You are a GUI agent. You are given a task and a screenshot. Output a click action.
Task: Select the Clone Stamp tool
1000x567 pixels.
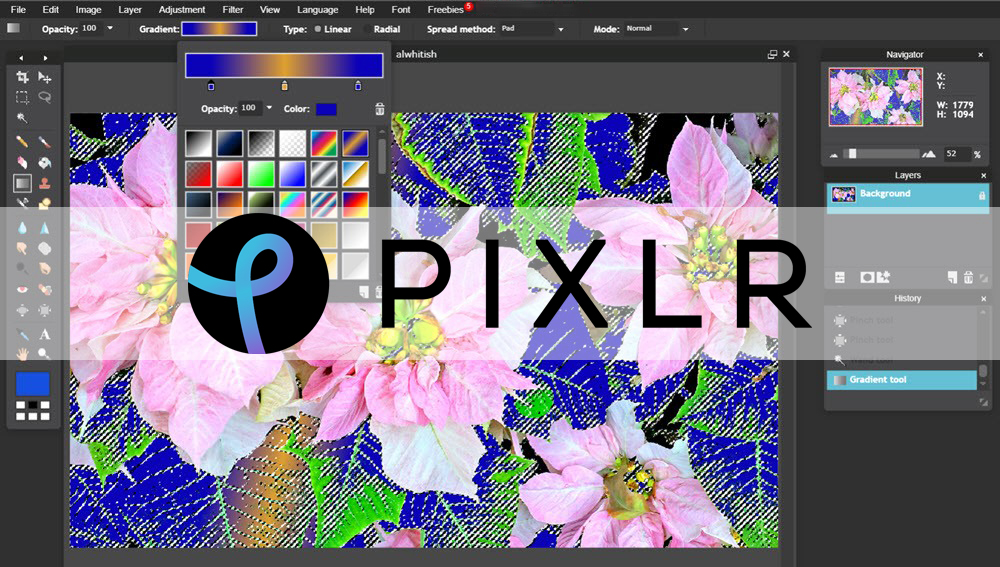click(44, 184)
